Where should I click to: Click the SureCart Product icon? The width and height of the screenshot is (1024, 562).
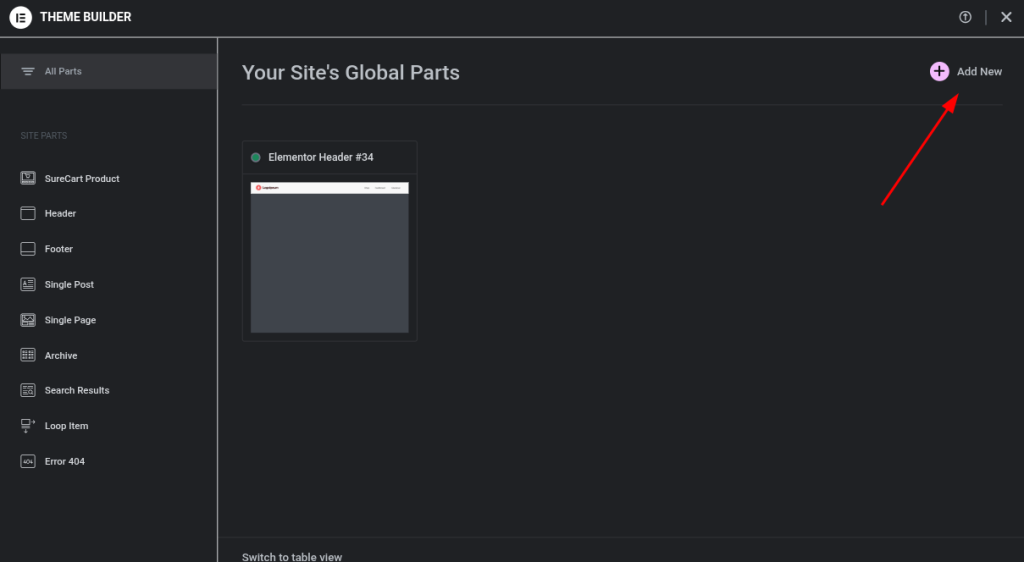pos(28,178)
